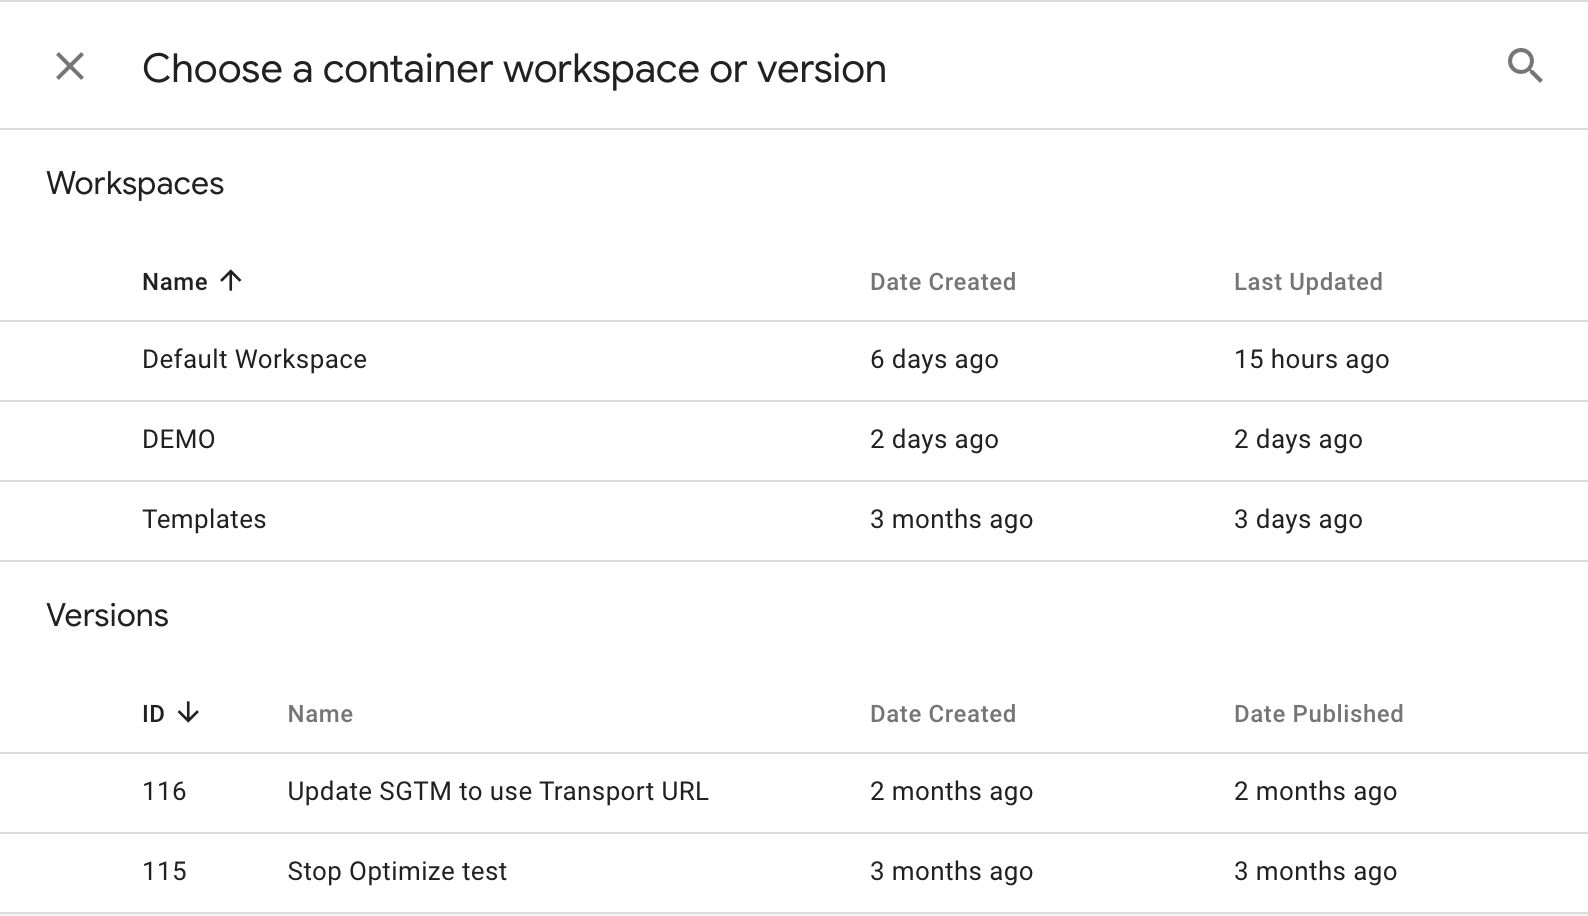Select version 116 Update SGTM to use Transport URL
The height and width of the screenshot is (916, 1588).
tap(794, 793)
